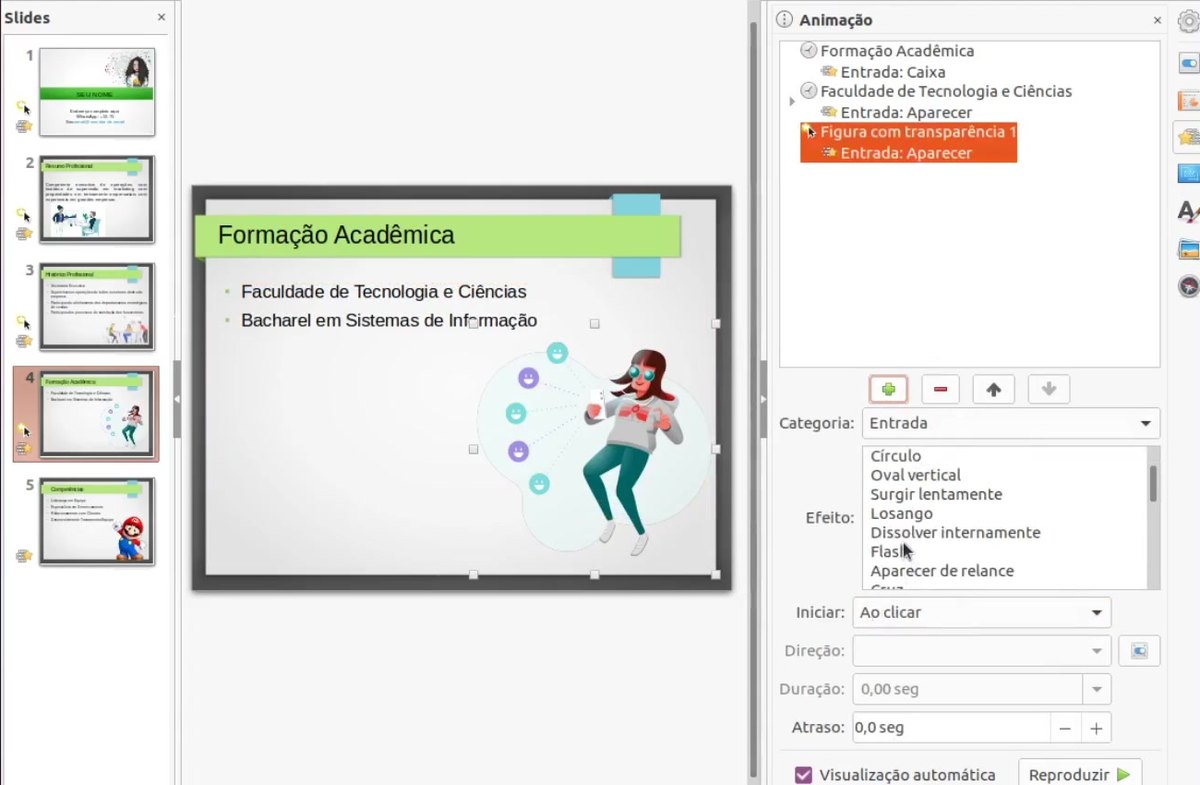Click slide 2 transition indicator icon

[x=23, y=214]
